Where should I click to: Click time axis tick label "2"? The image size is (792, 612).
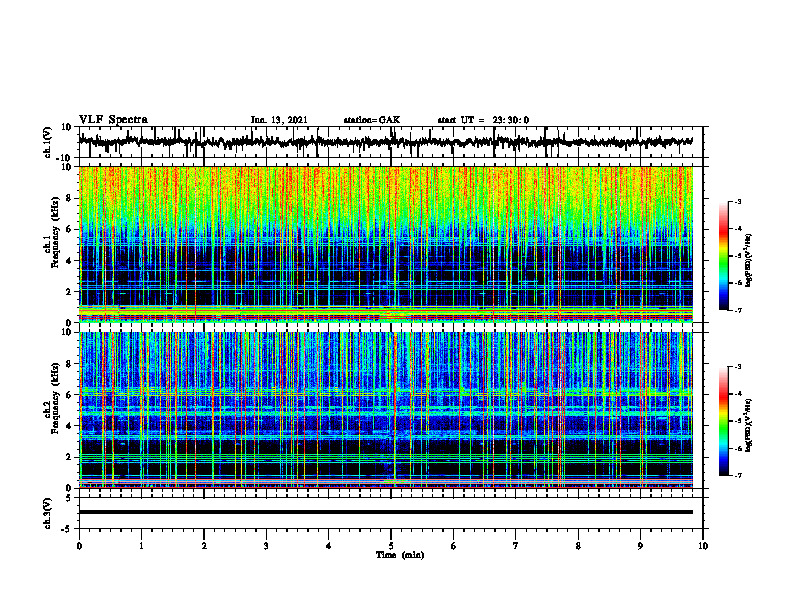click(x=204, y=546)
